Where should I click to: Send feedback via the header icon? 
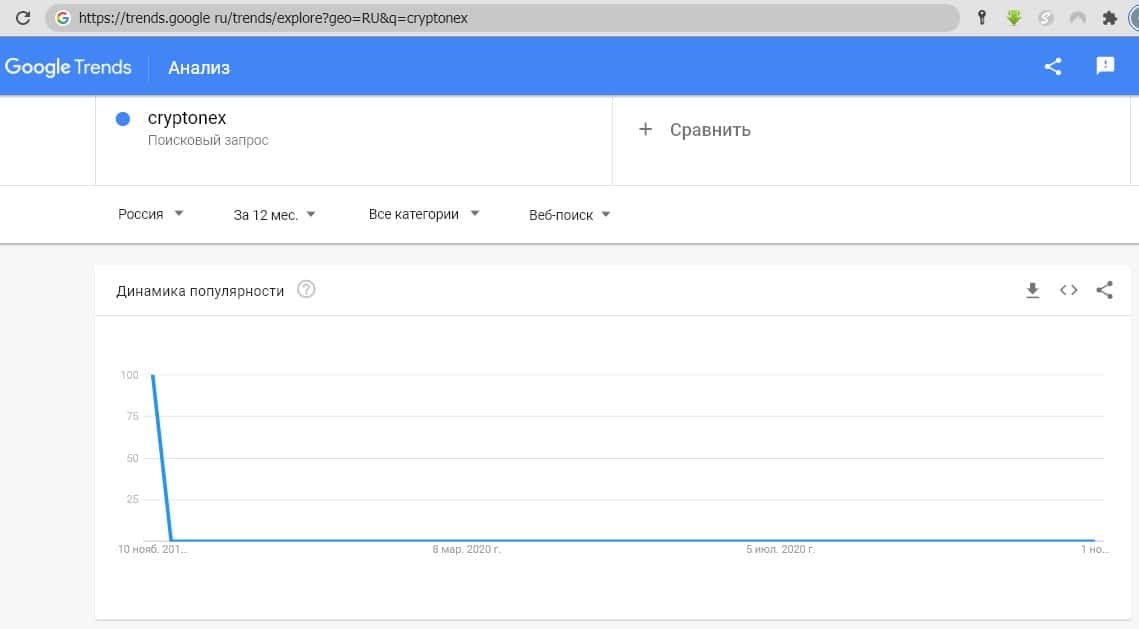(x=1105, y=66)
